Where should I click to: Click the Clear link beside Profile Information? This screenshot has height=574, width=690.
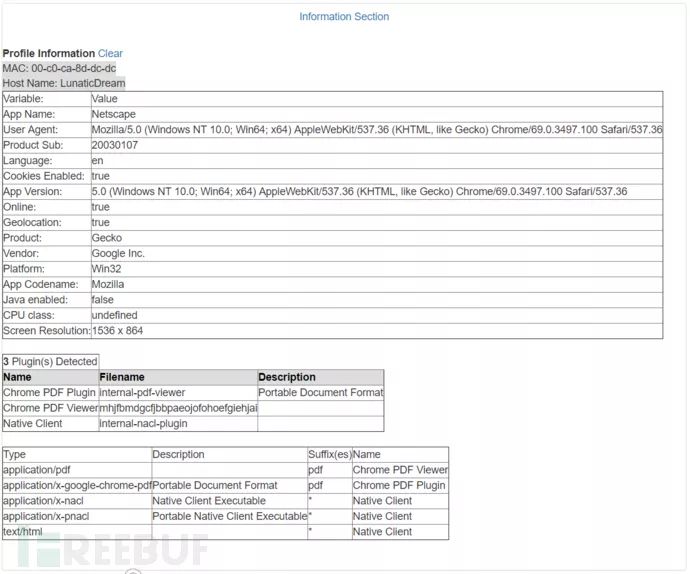[110, 53]
